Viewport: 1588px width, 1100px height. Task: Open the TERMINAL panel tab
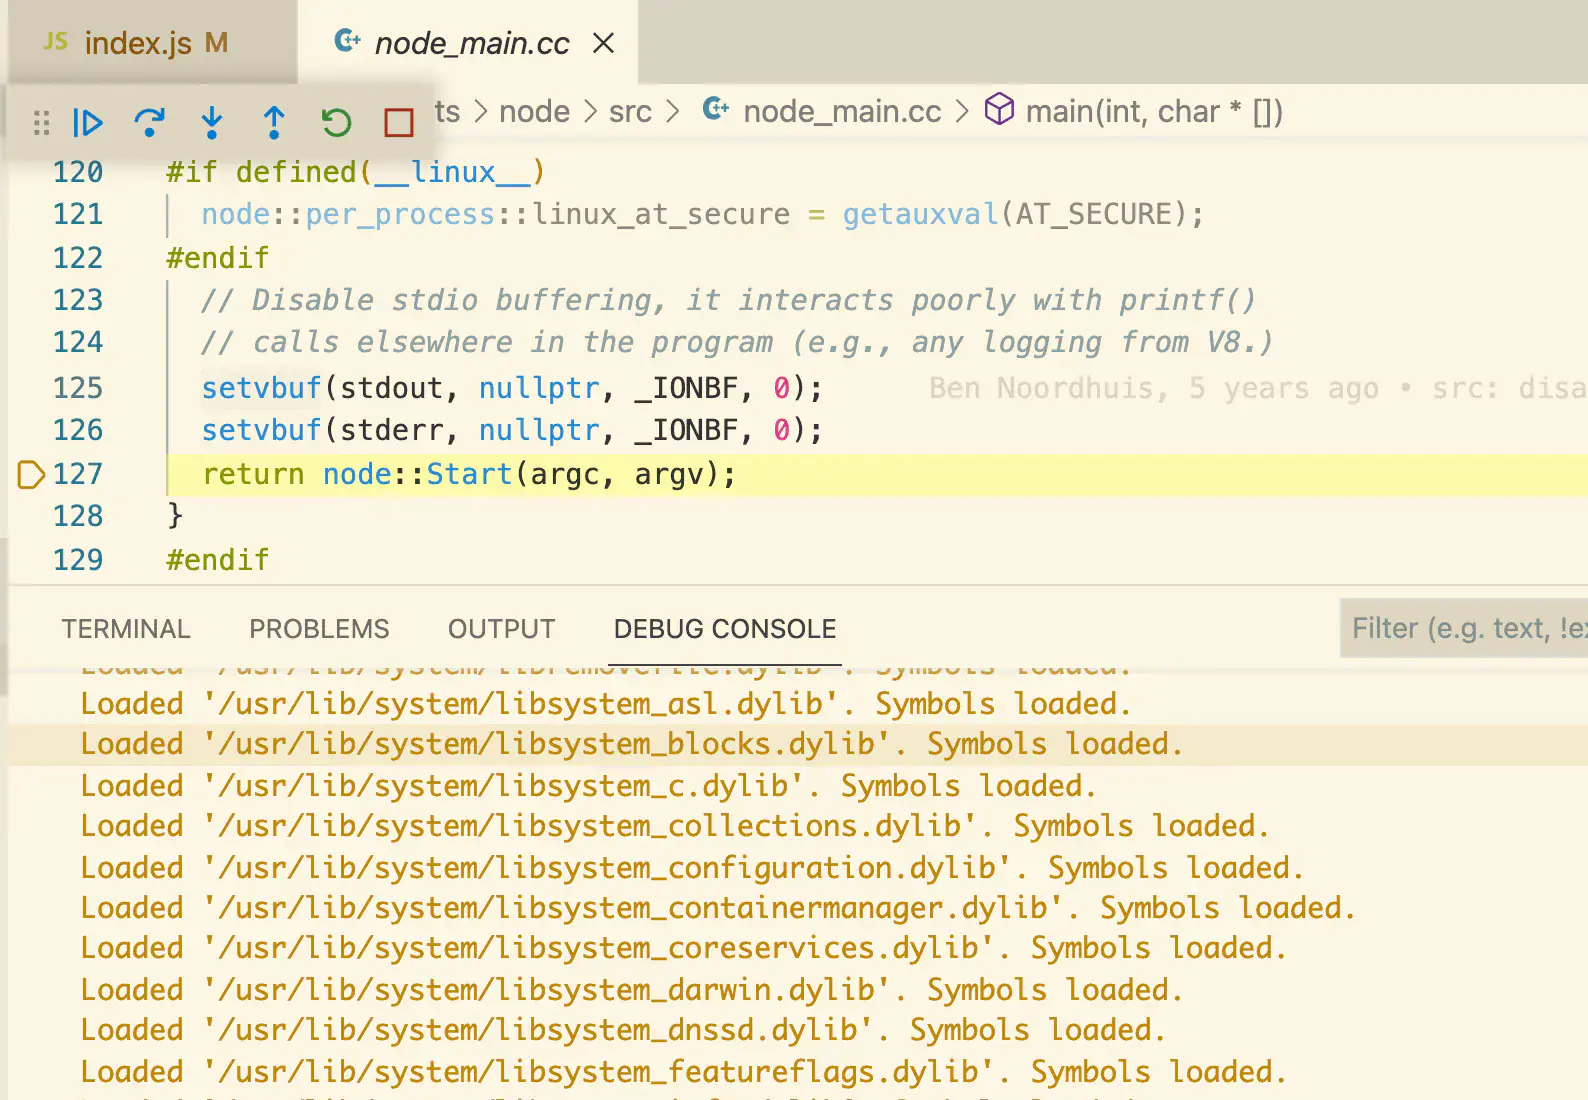point(126,629)
